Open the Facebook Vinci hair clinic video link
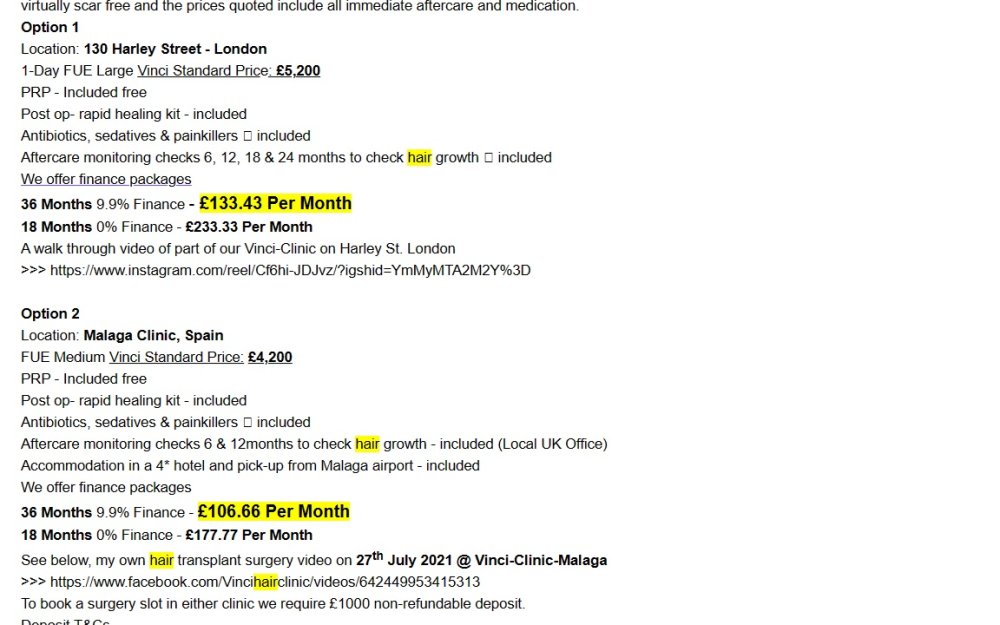 (x=265, y=582)
